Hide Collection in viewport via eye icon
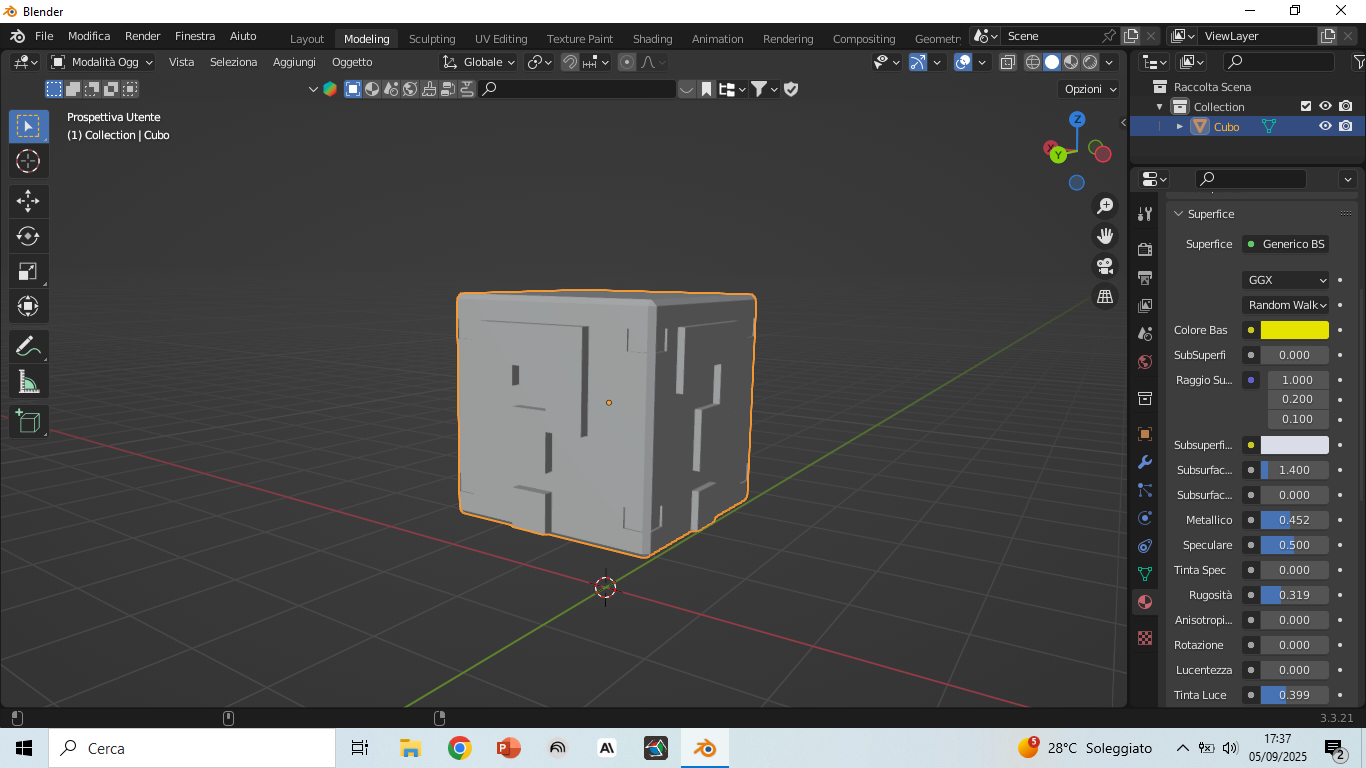Viewport: 1366px width, 768px height. click(x=1325, y=106)
